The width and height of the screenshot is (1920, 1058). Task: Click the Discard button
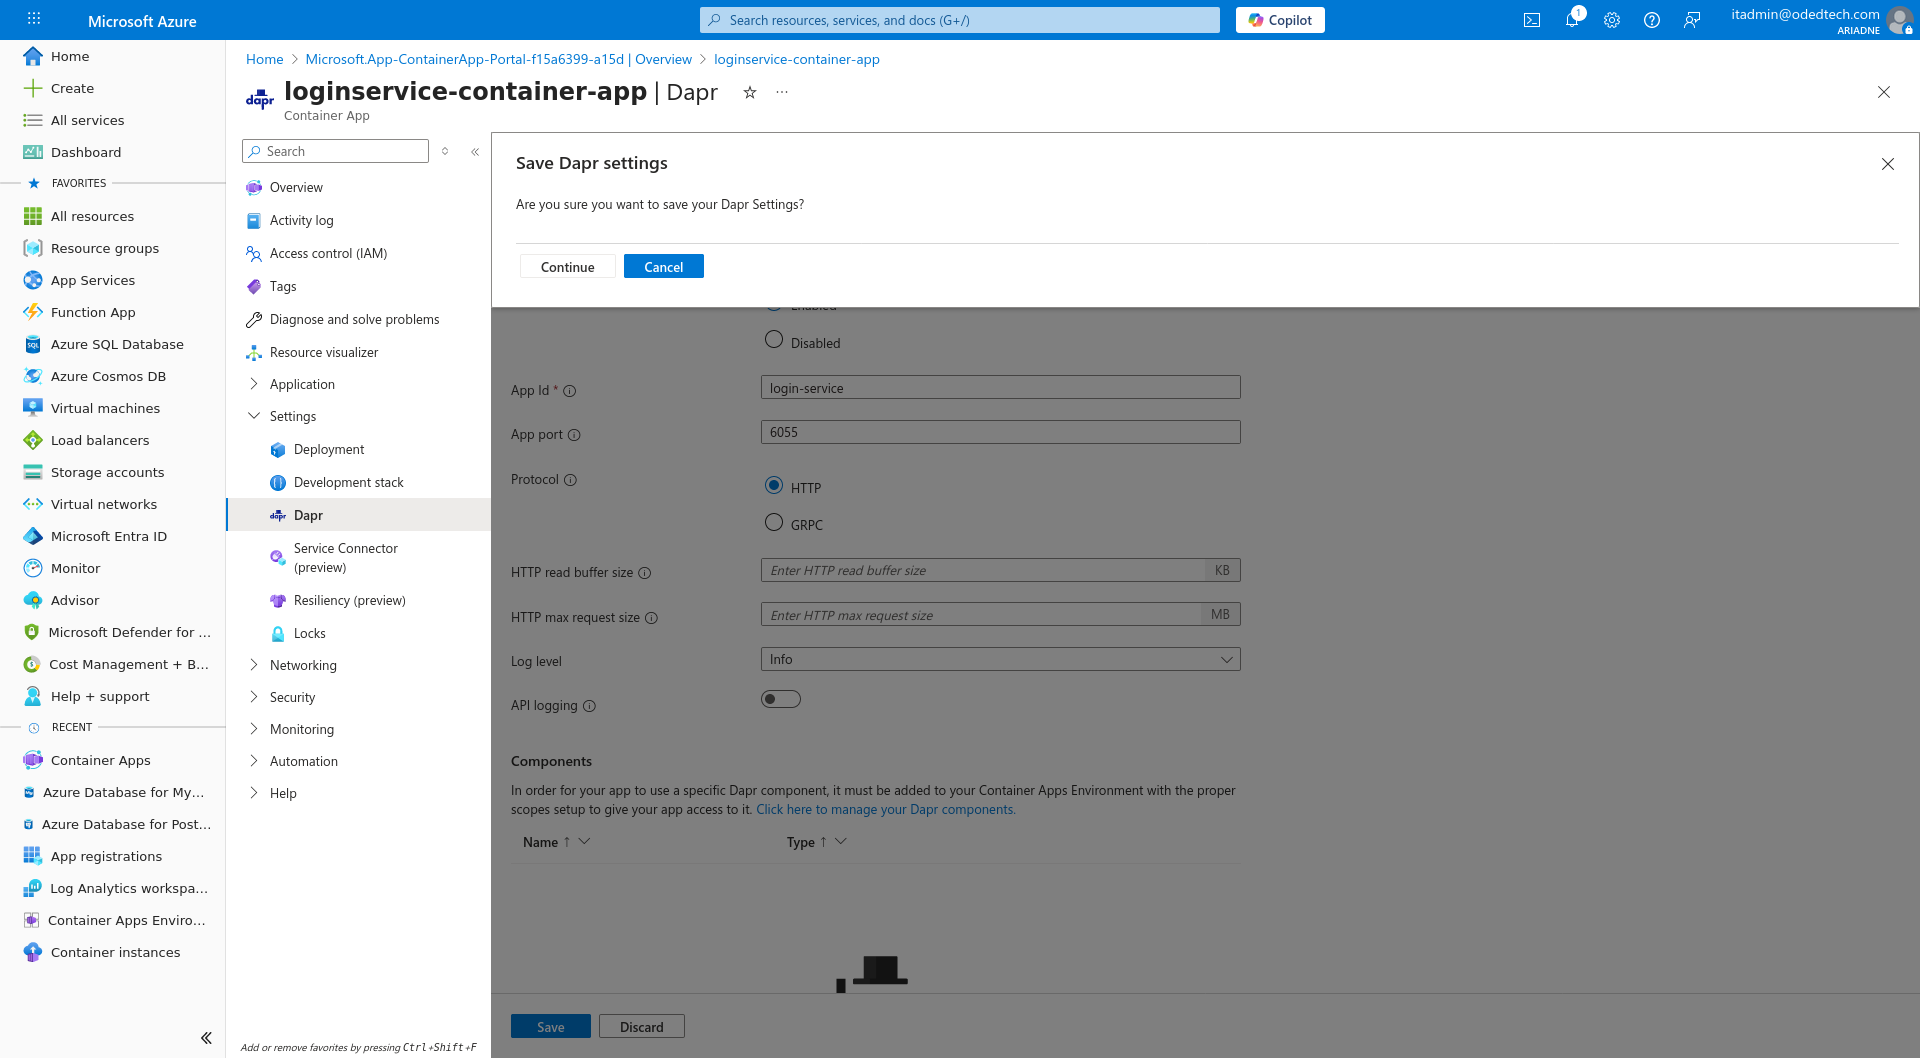pos(642,1027)
